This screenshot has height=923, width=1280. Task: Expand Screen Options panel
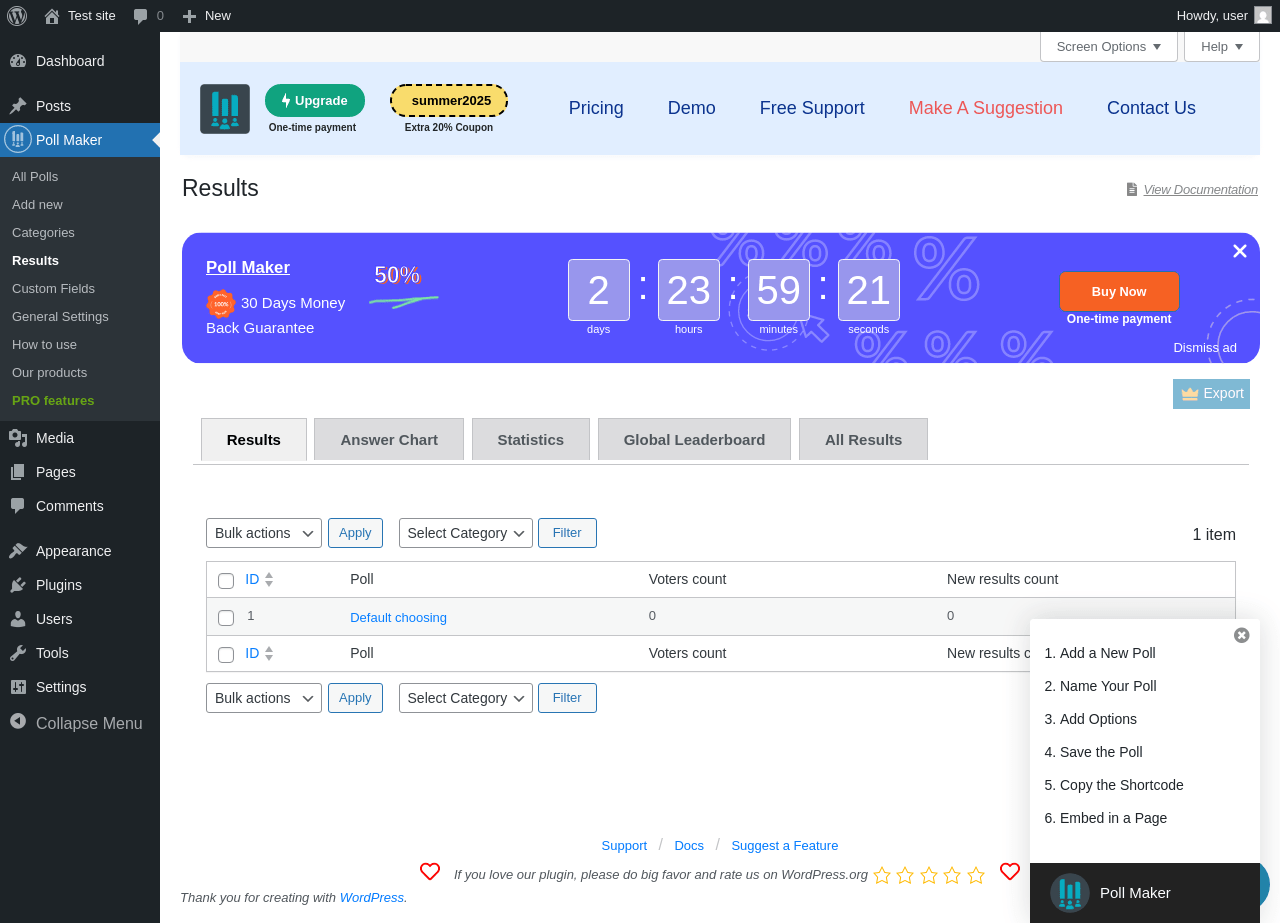tap(1109, 46)
